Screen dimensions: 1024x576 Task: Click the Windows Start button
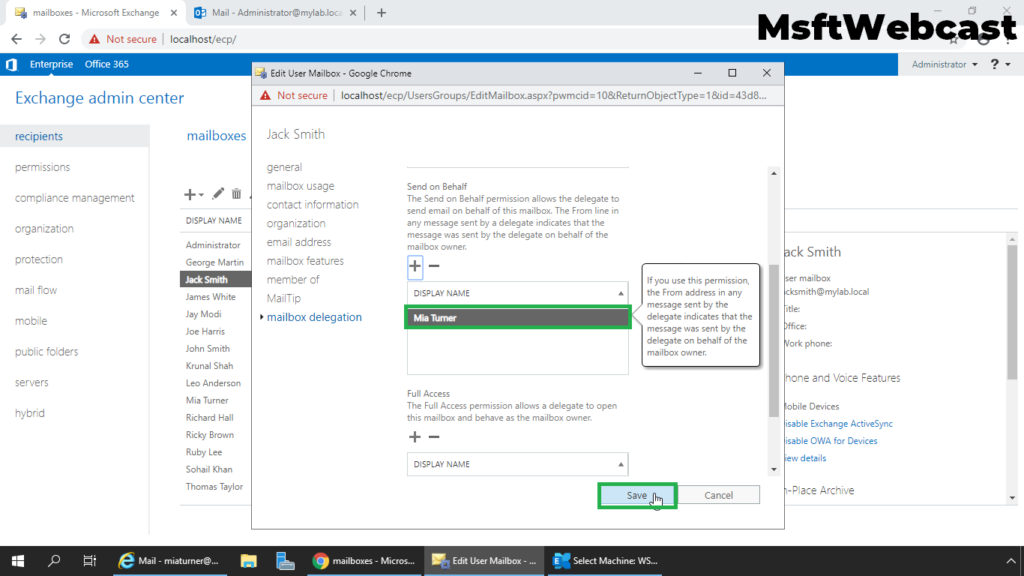[18, 561]
